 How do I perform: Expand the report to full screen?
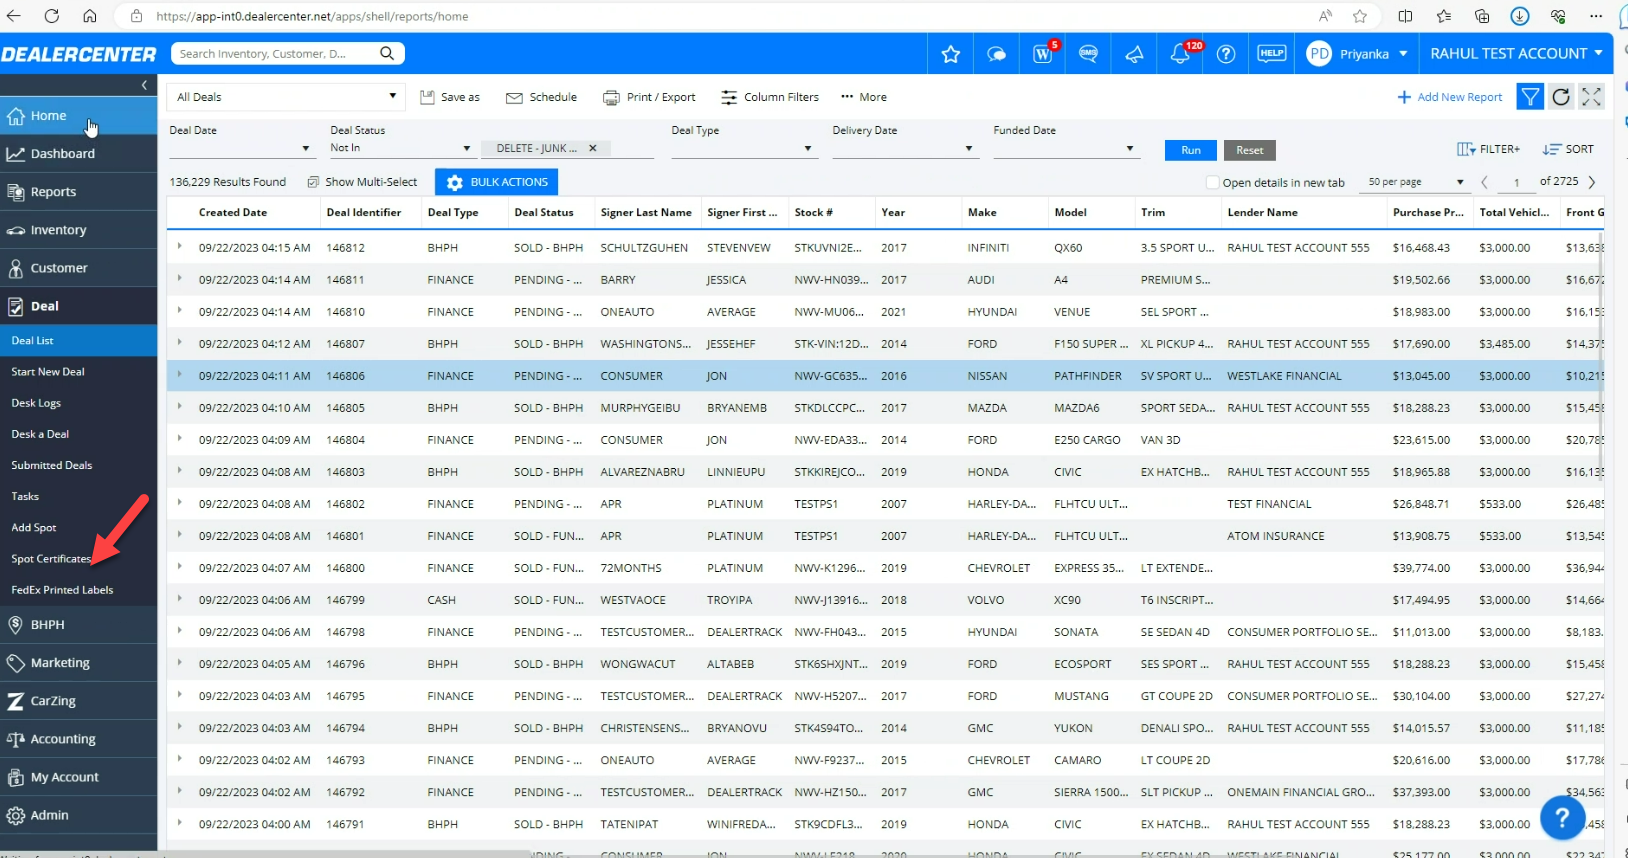click(x=1592, y=97)
